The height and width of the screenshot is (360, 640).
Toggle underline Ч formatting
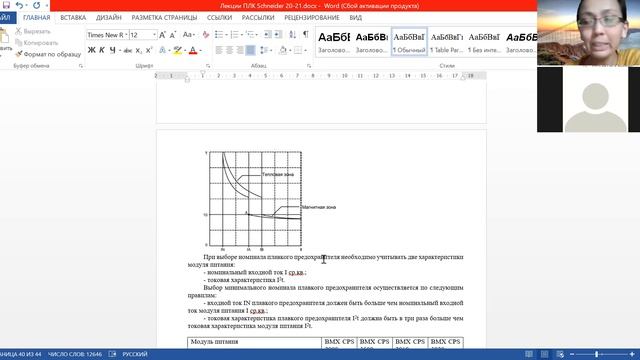coord(112,50)
